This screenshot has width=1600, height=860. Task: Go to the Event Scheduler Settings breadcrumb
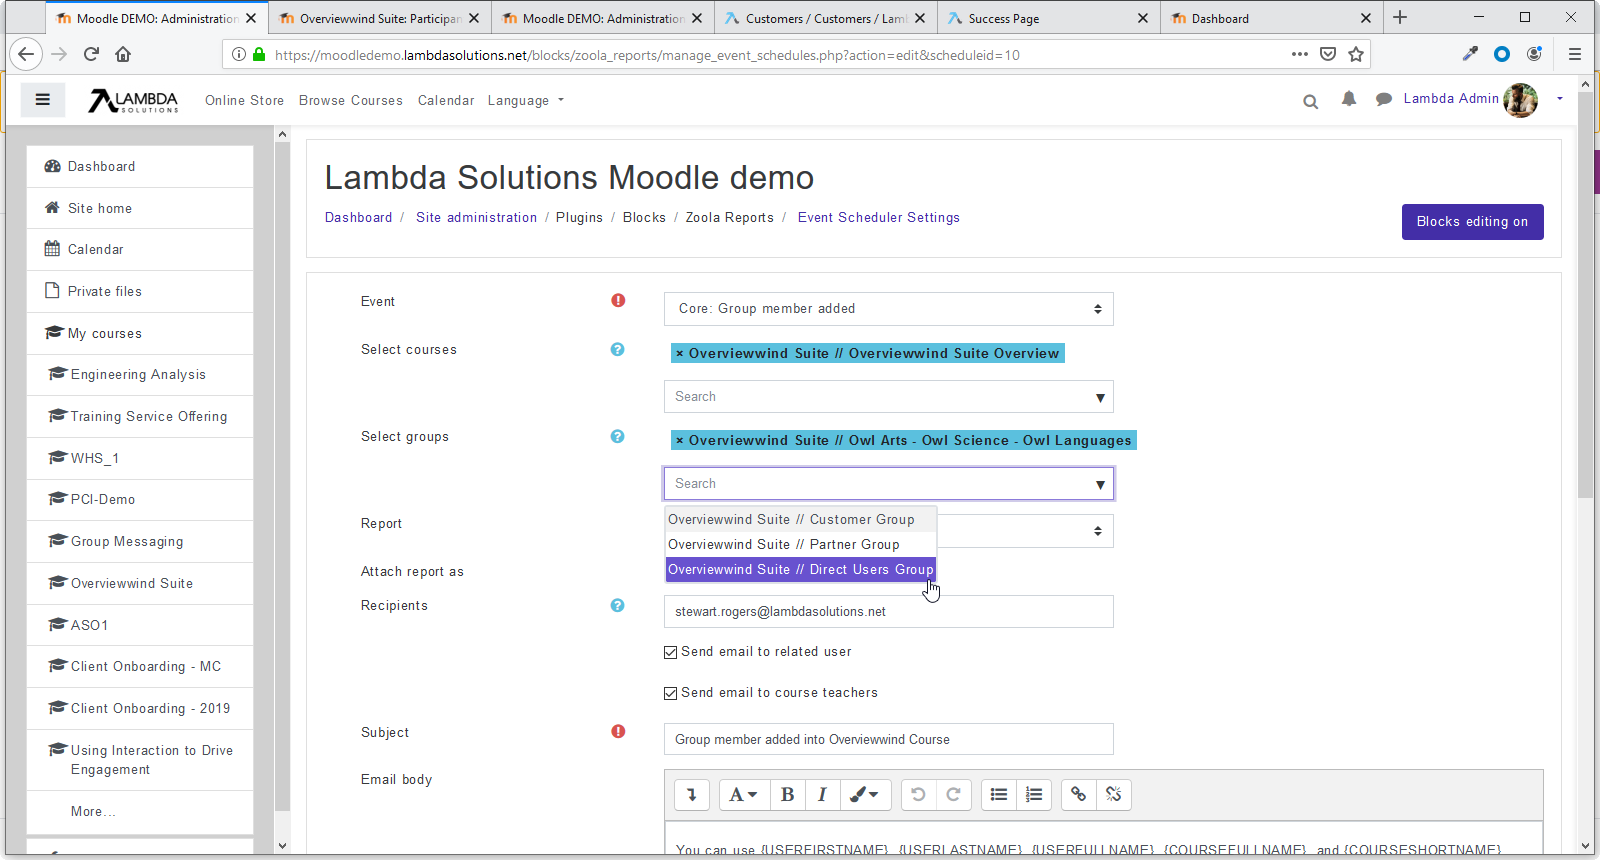click(879, 217)
